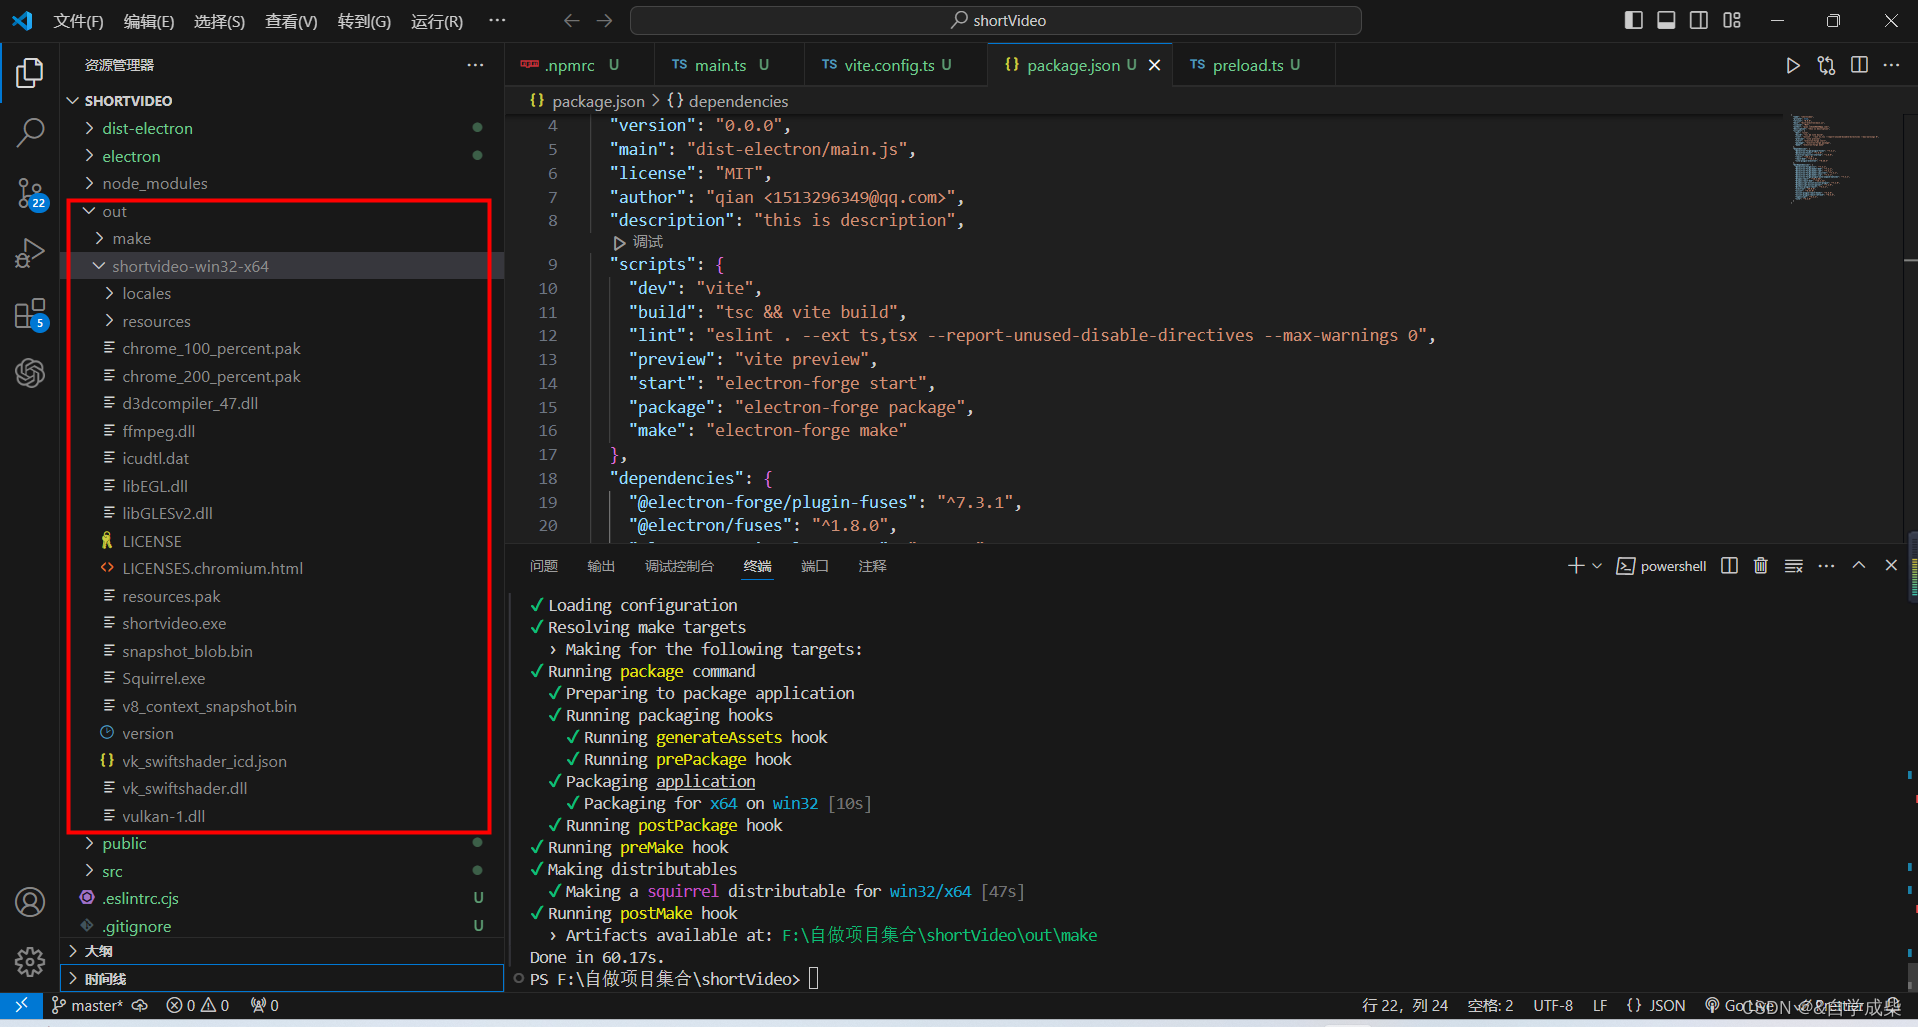The height and width of the screenshot is (1027, 1918).
Task: Close the terminal panel
Action: [1891, 565]
